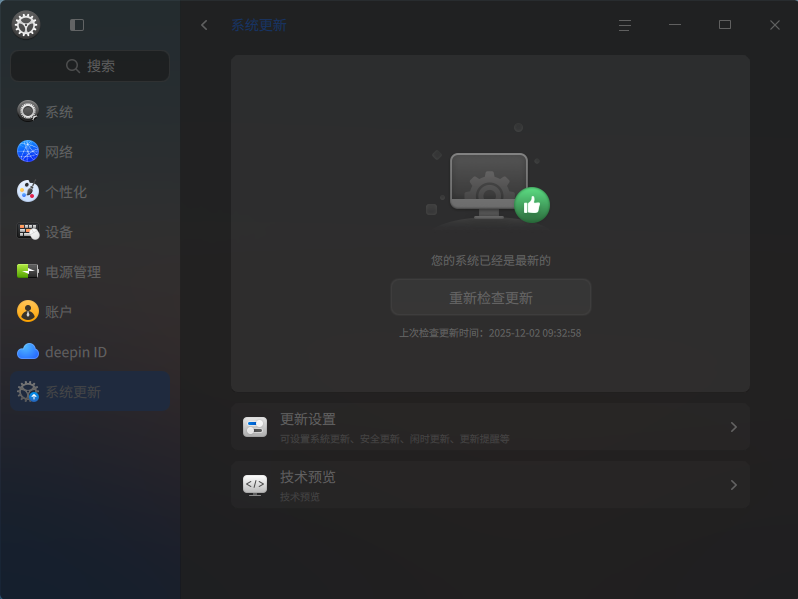The width and height of the screenshot is (798, 599).
Task: Open the hamburger main menu
Action: pos(625,25)
